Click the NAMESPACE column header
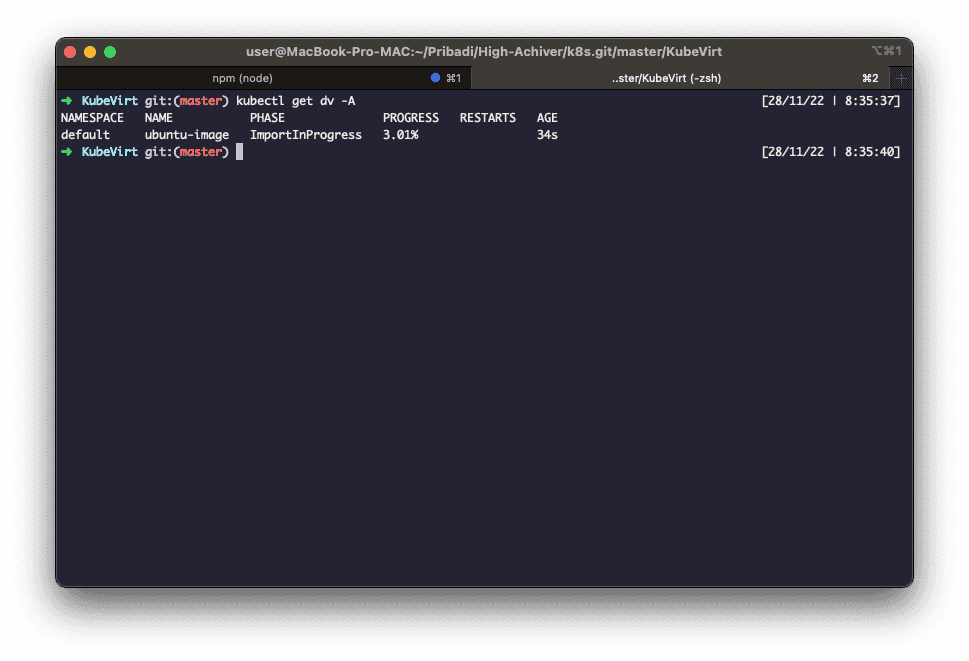This screenshot has width=969, height=661. (92, 118)
